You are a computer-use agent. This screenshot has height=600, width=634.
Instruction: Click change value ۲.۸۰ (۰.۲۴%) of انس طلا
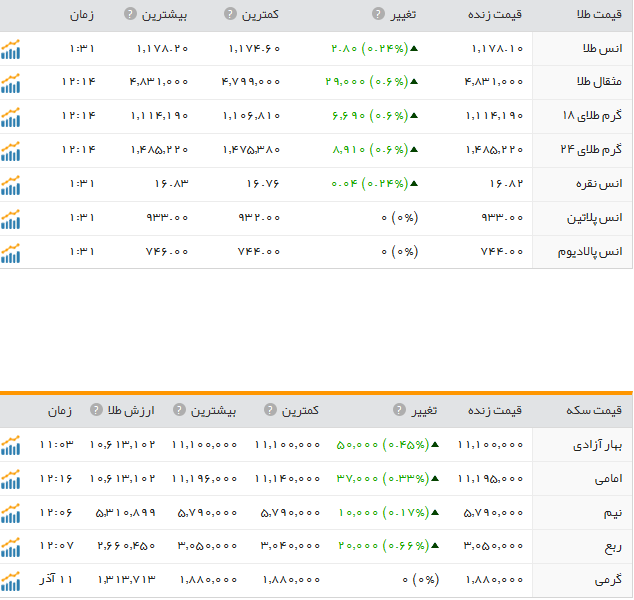[374, 49]
